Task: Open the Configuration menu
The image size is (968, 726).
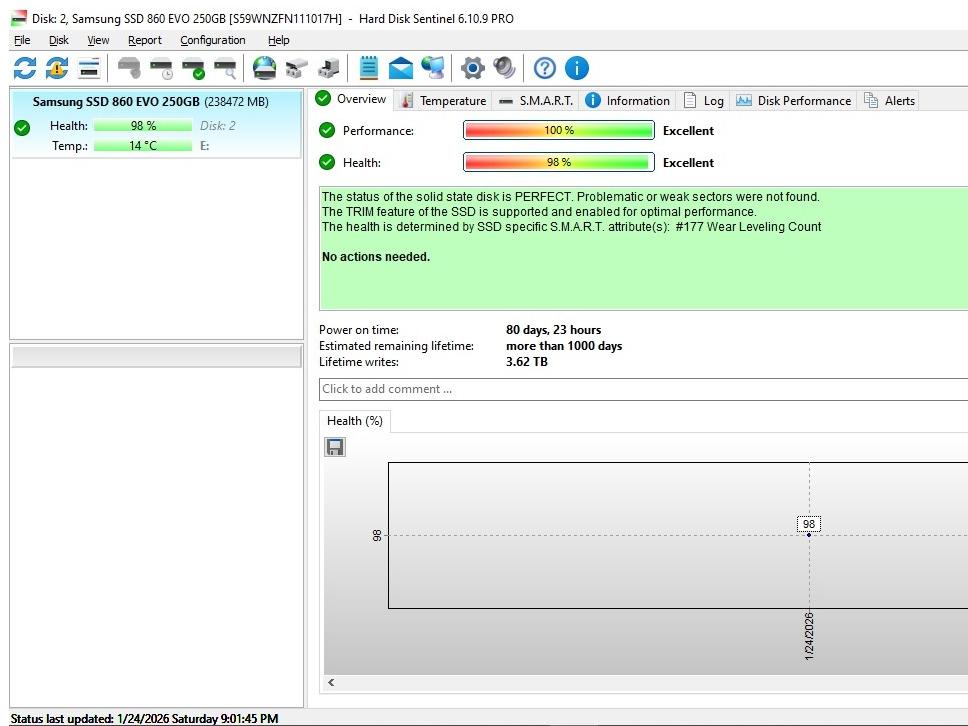Action: (x=212, y=40)
